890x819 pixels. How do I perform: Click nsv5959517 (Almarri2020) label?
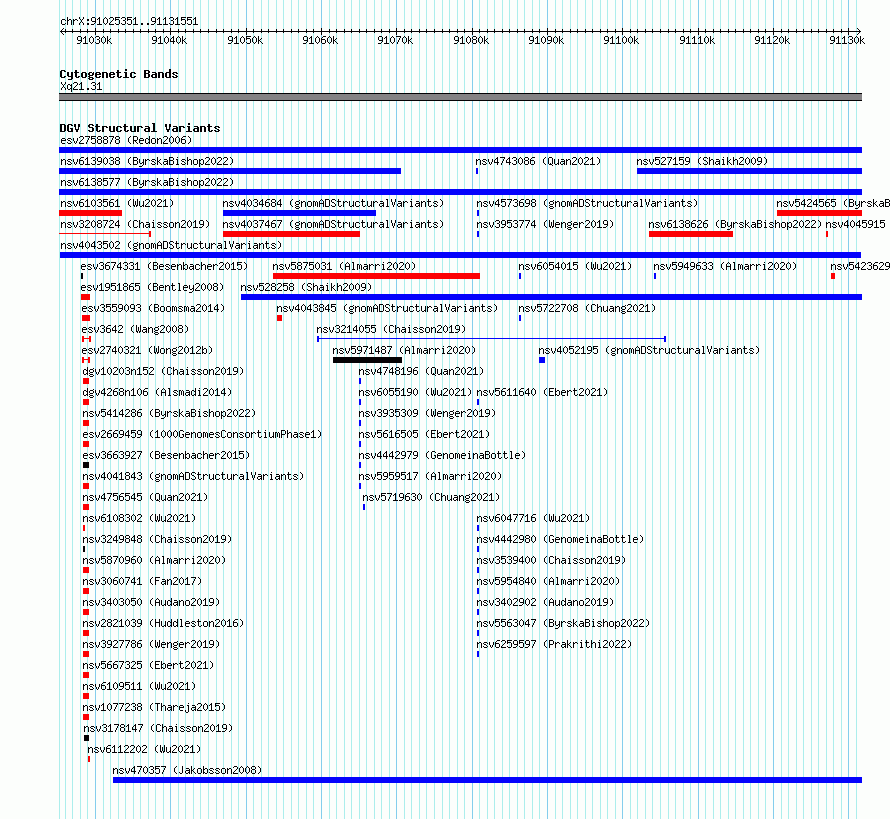(x=430, y=476)
